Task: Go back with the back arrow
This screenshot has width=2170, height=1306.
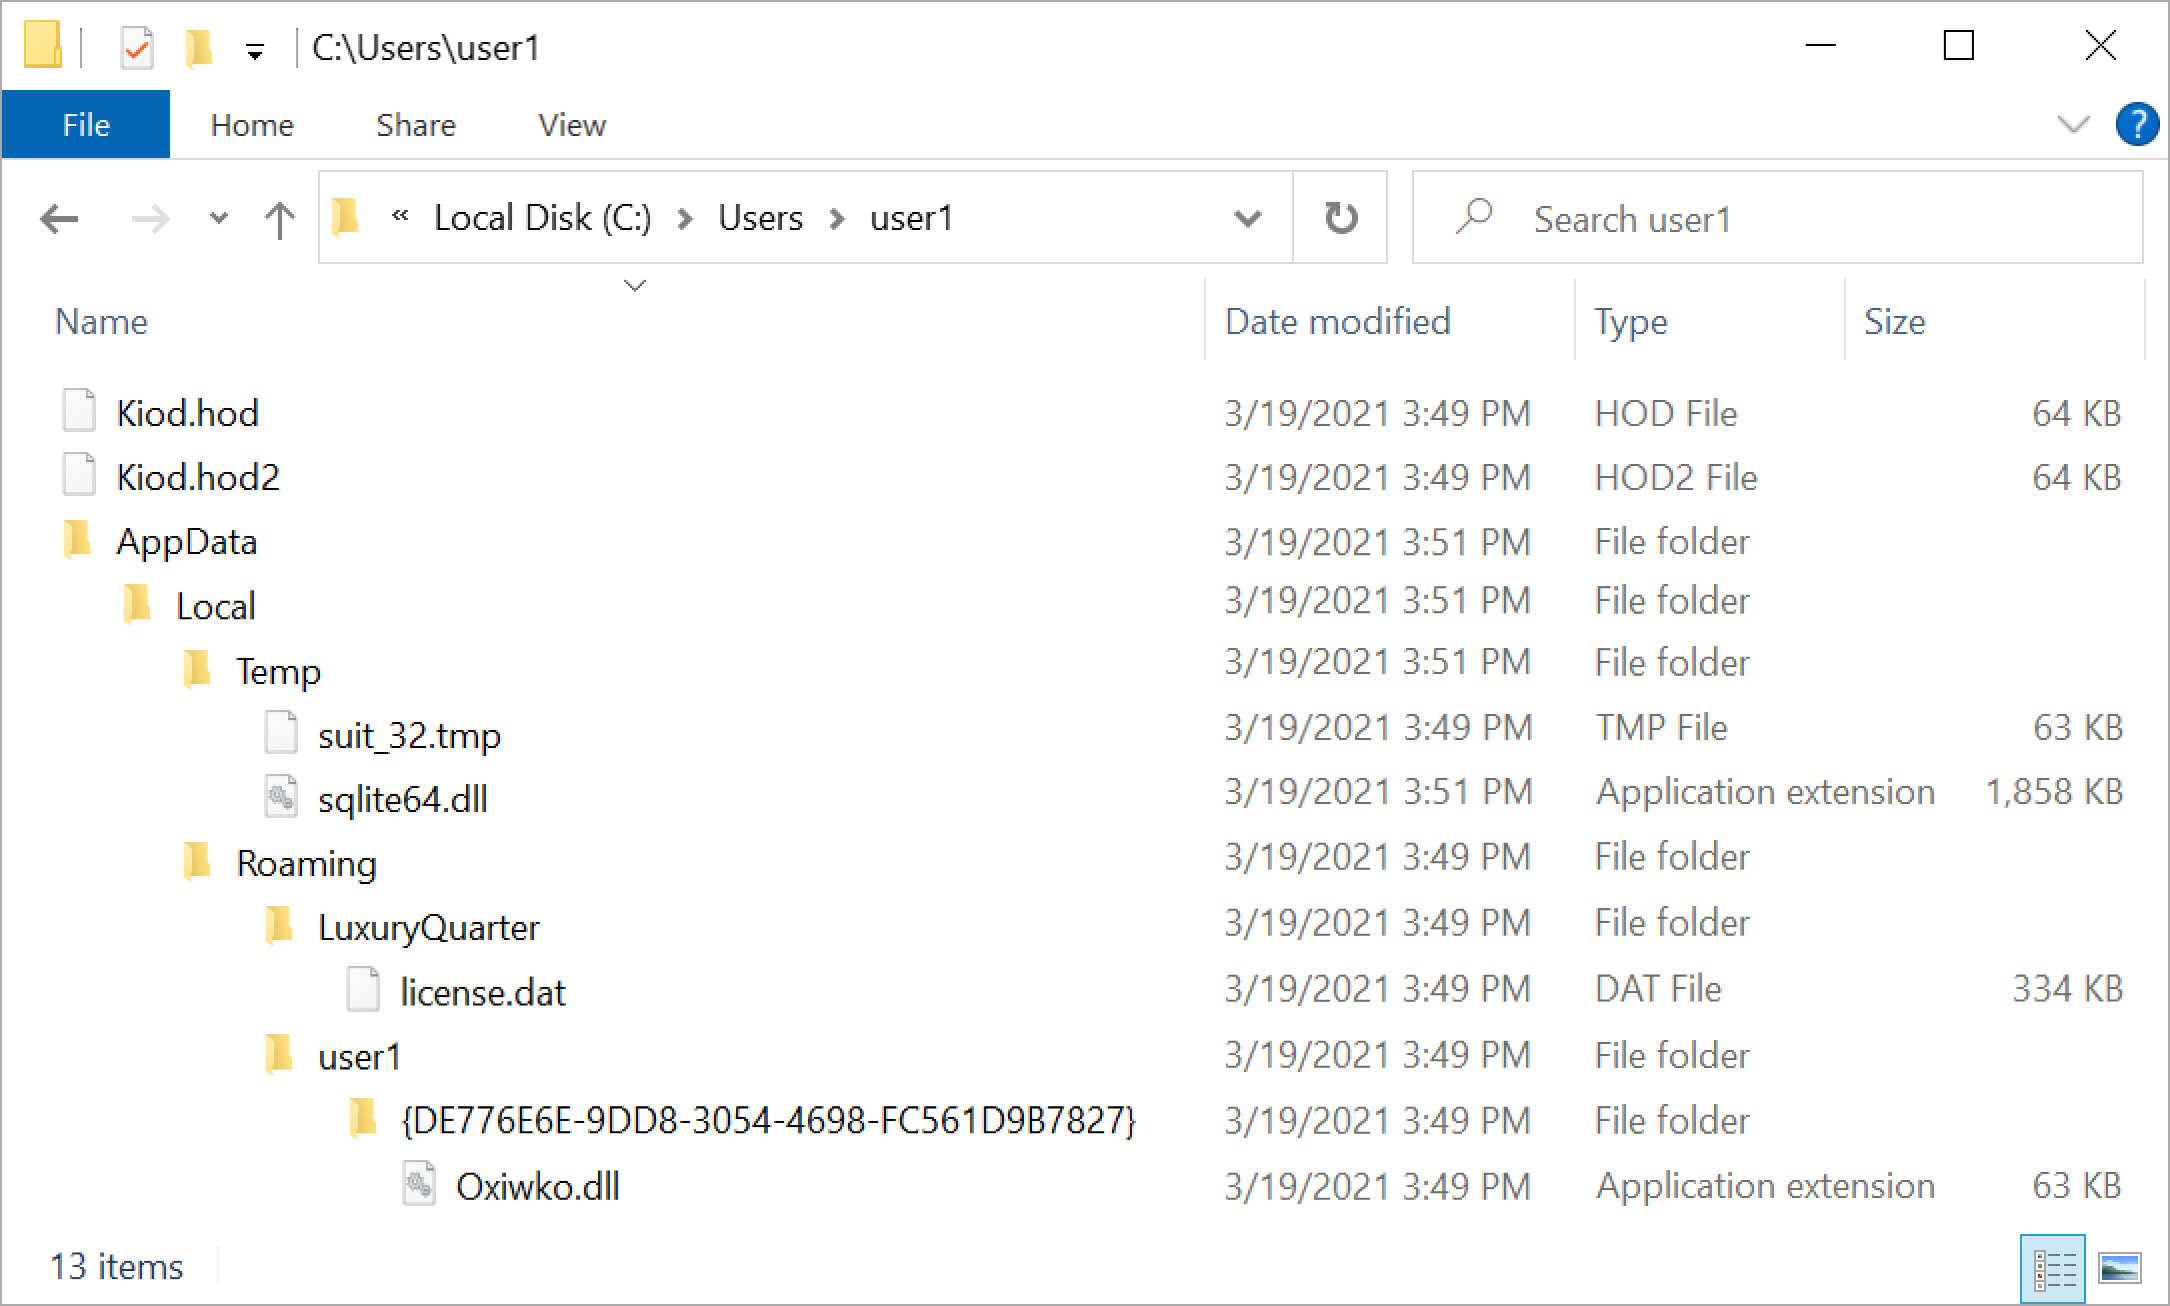Action: pyautogui.click(x=59, y=219)
